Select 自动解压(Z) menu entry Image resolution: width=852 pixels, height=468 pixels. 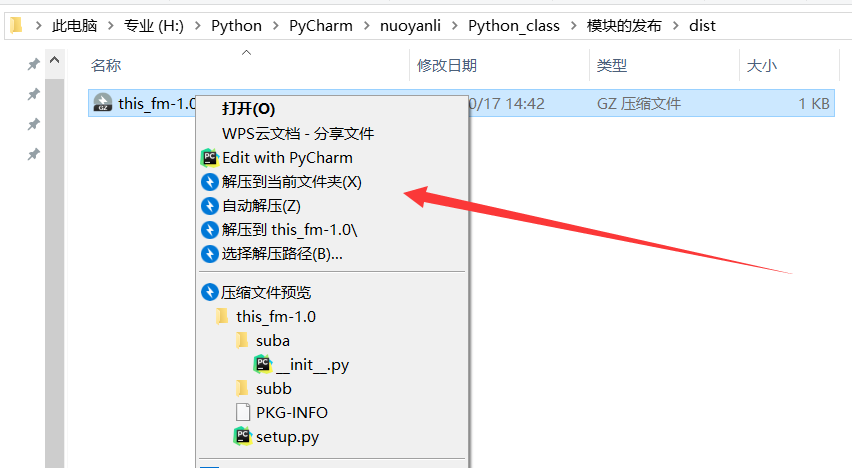pyautogui.click(x=261, y=205)
